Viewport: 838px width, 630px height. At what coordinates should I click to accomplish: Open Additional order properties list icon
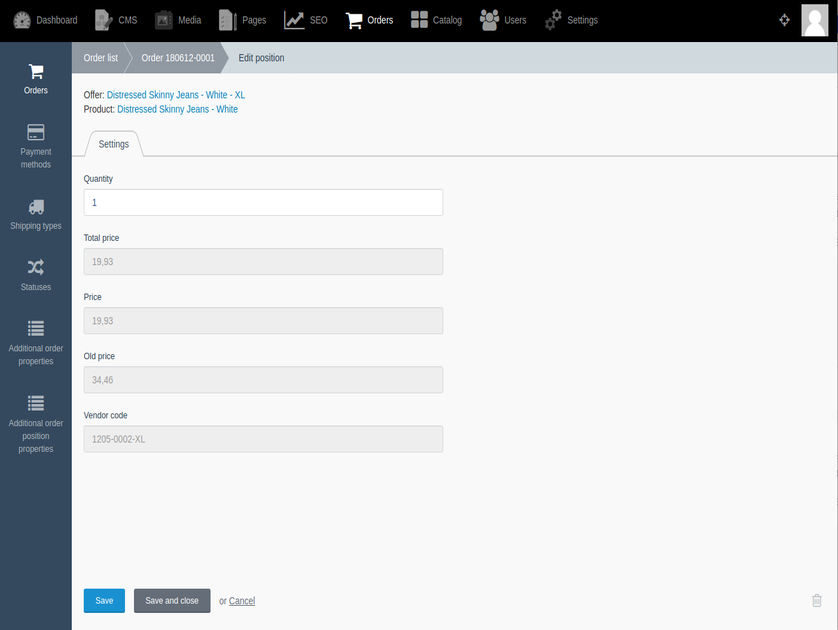36,328
